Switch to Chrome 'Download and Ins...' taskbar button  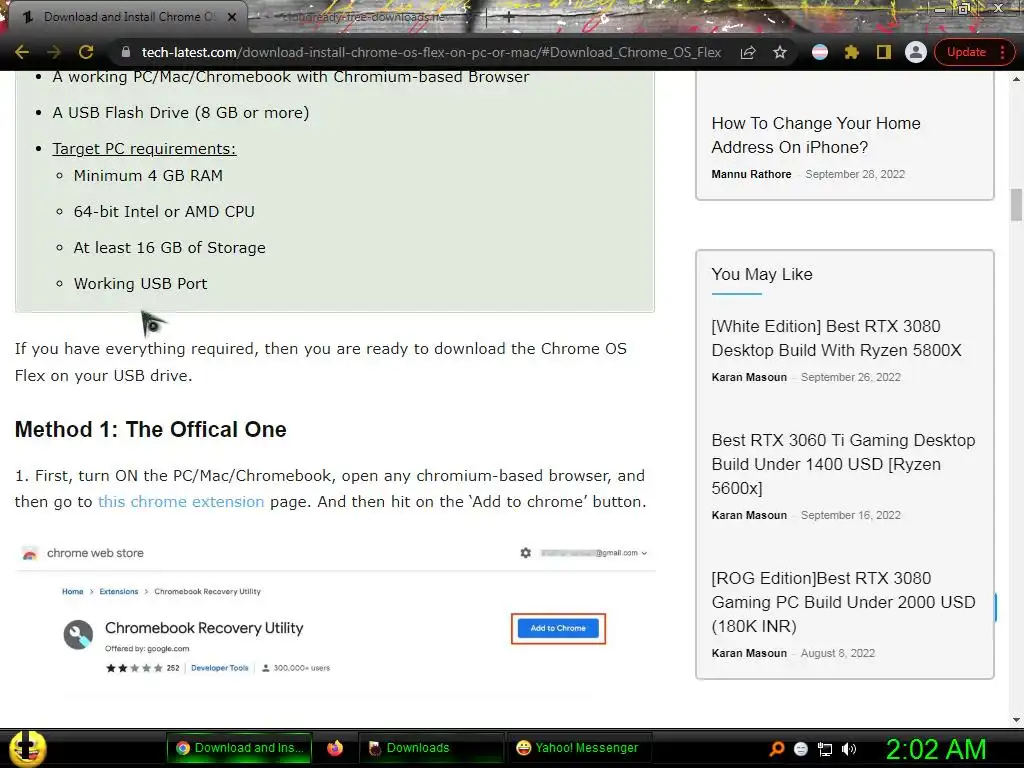coord(240,748)
